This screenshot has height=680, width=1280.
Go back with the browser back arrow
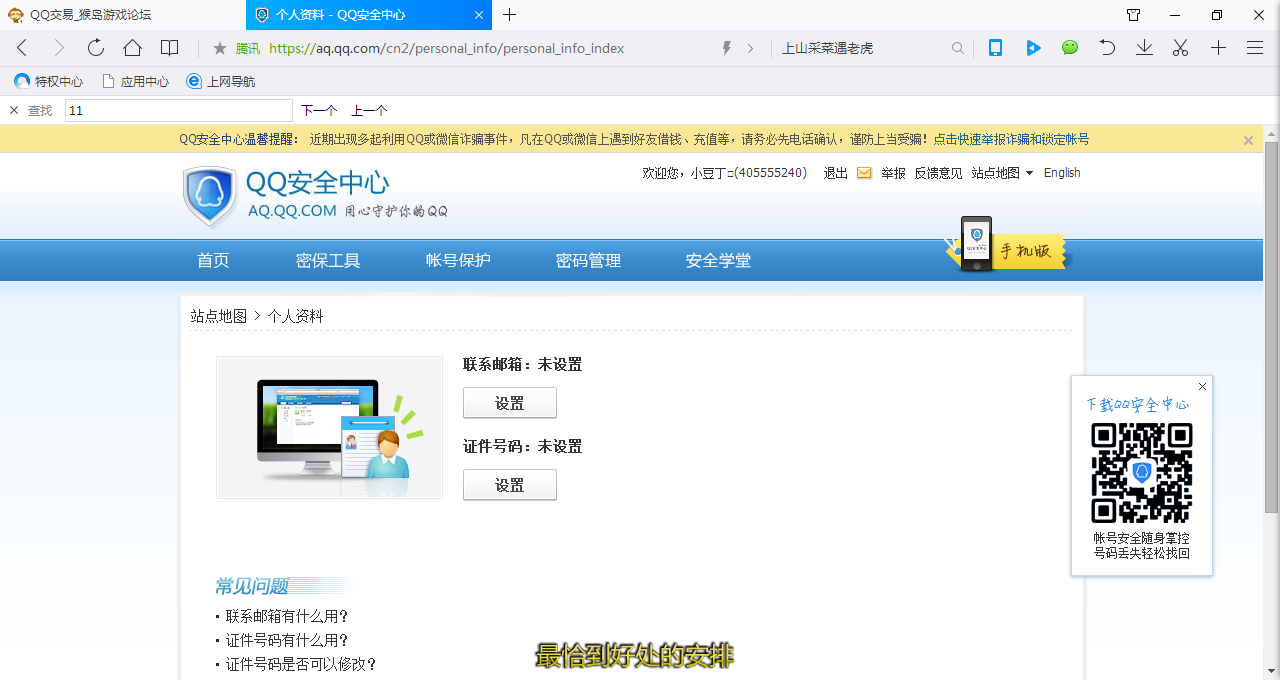[22, 48]
